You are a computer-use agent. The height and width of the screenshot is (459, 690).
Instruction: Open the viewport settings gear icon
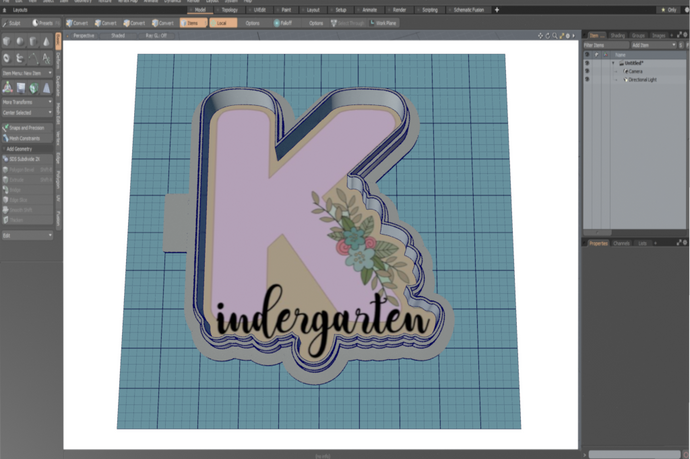tap(567, 36)
